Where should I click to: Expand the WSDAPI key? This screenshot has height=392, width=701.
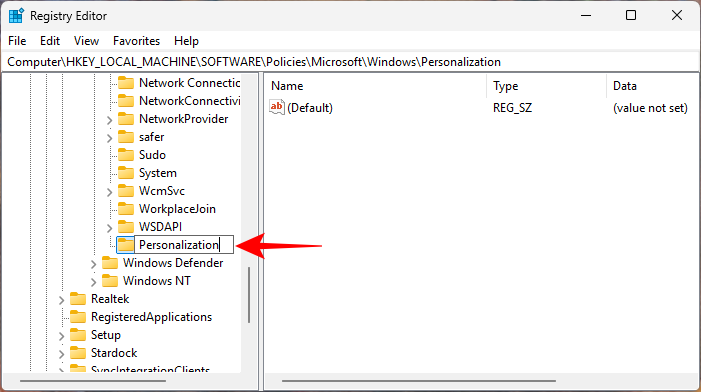coord(110,228)
